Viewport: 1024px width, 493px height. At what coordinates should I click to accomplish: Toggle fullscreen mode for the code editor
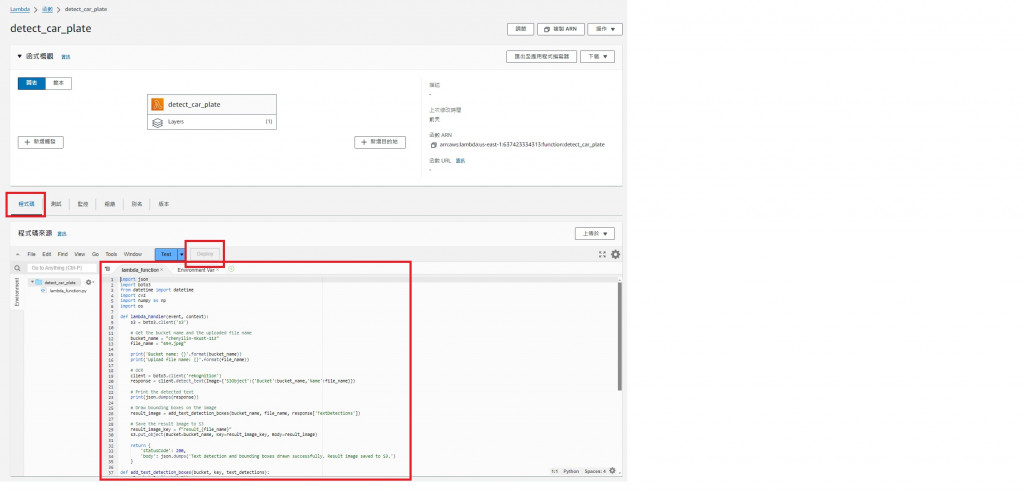tap(602, 254)
